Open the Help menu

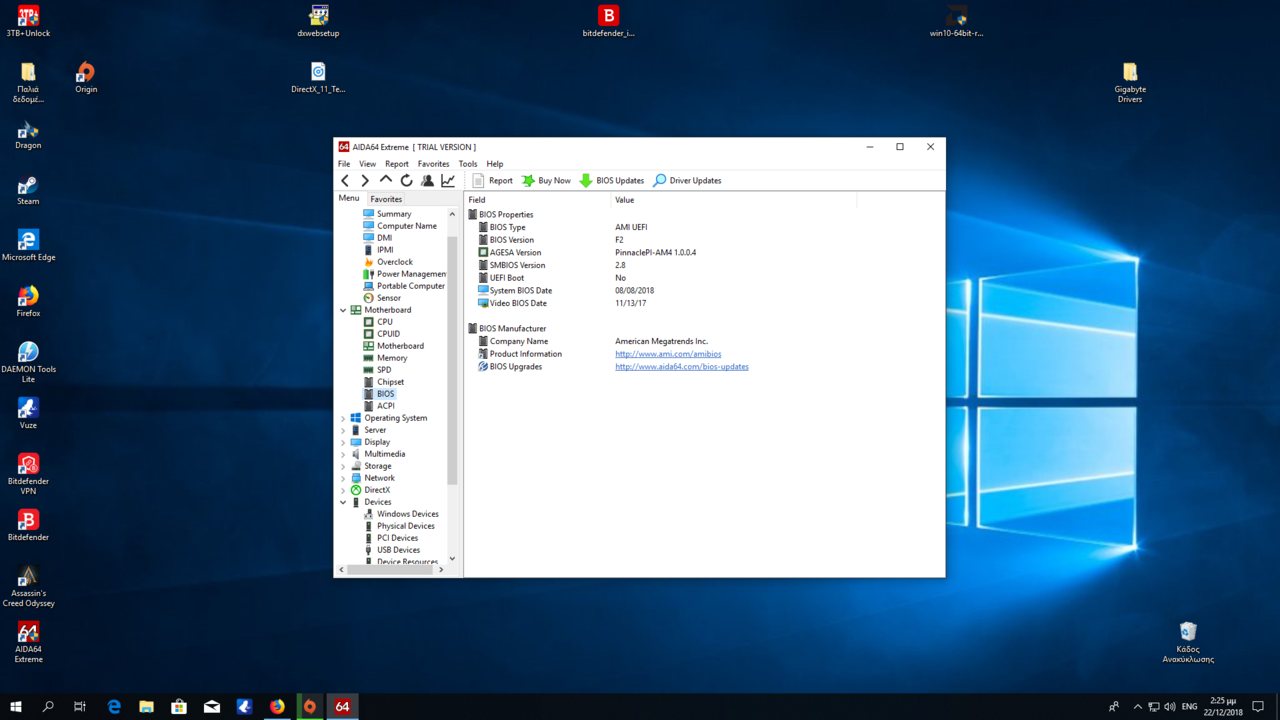point(495,164)
